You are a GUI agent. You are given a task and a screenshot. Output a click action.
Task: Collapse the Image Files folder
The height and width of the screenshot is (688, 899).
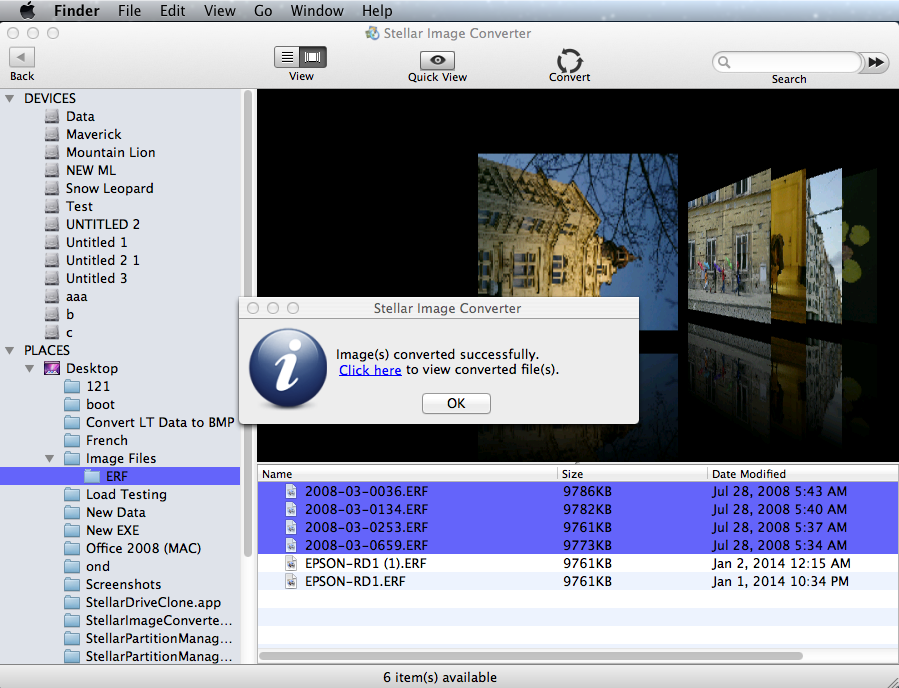click(x=50, y=459)
